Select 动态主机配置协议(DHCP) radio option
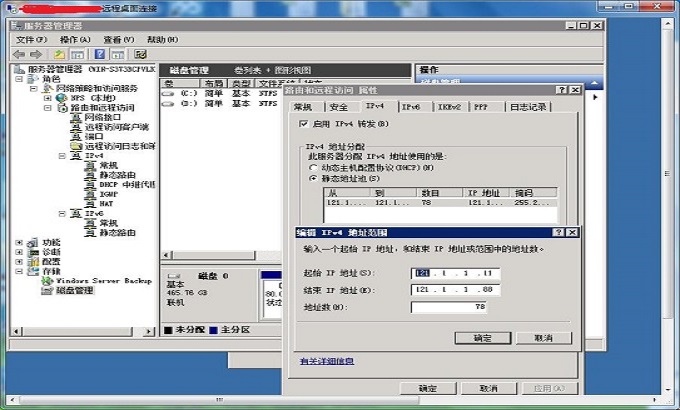Screen dimensions: 680x410 click(x=312, y=167)
